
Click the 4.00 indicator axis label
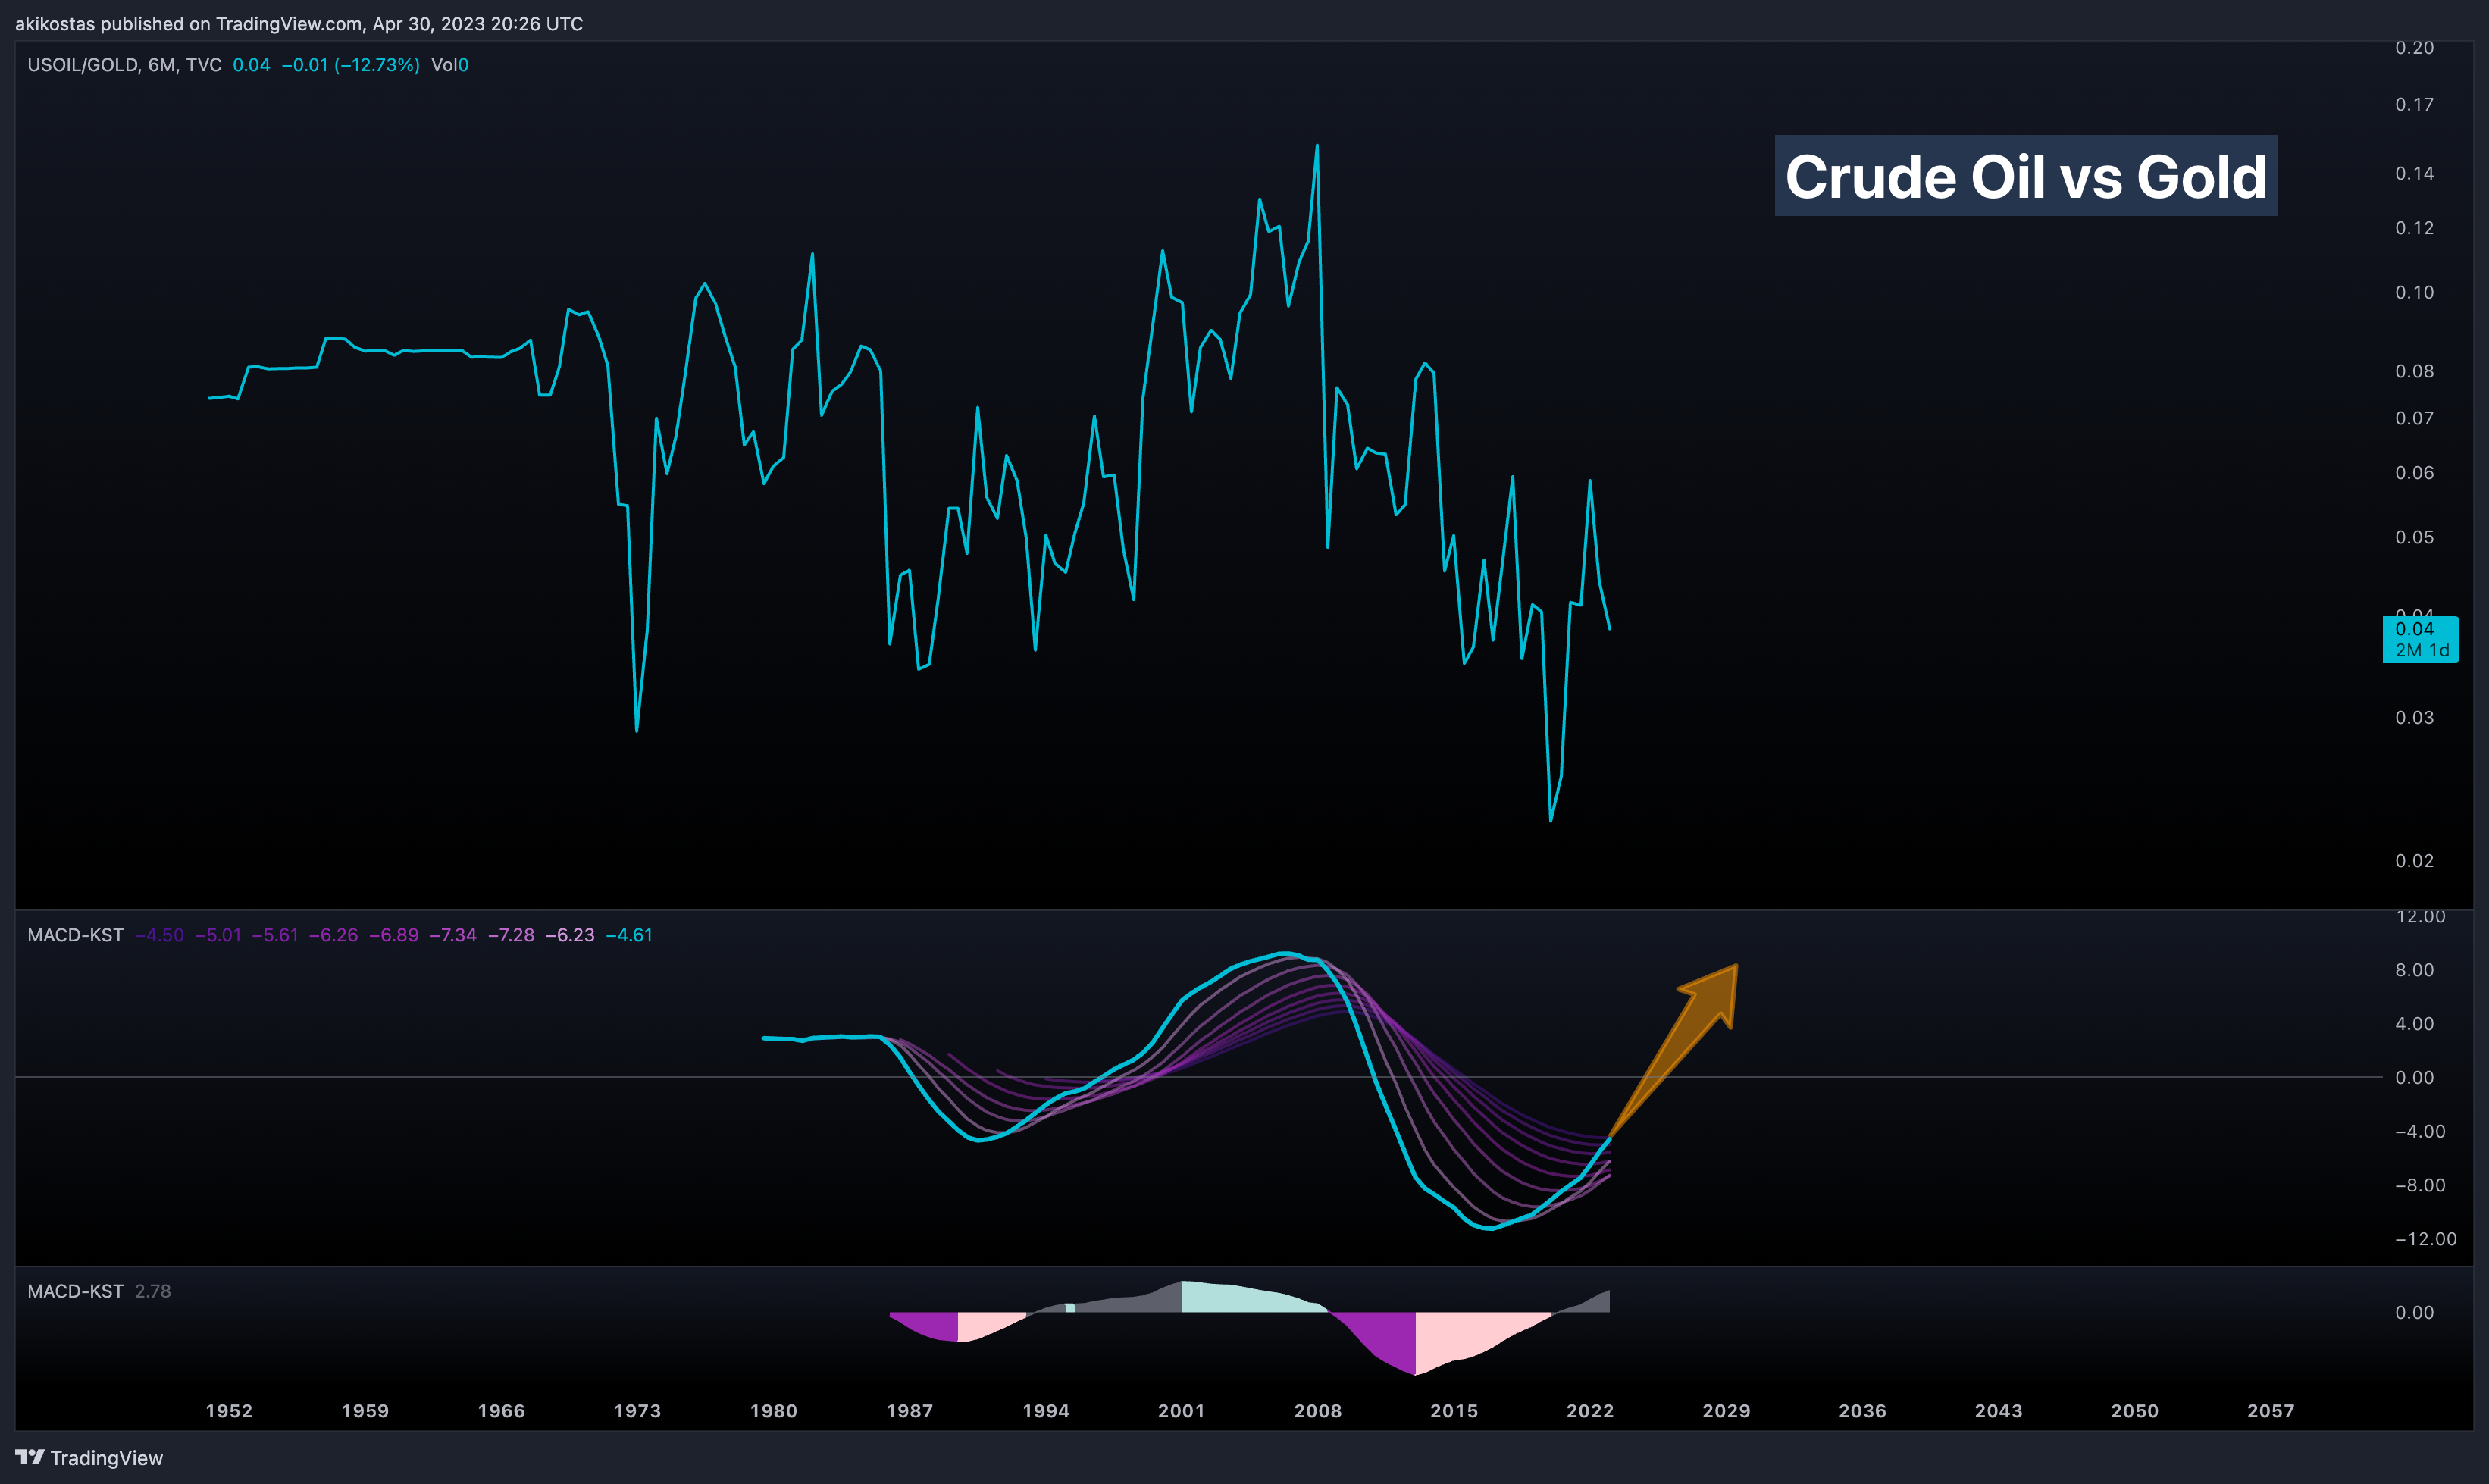pyautogui.click(x=2414, y=1024)
